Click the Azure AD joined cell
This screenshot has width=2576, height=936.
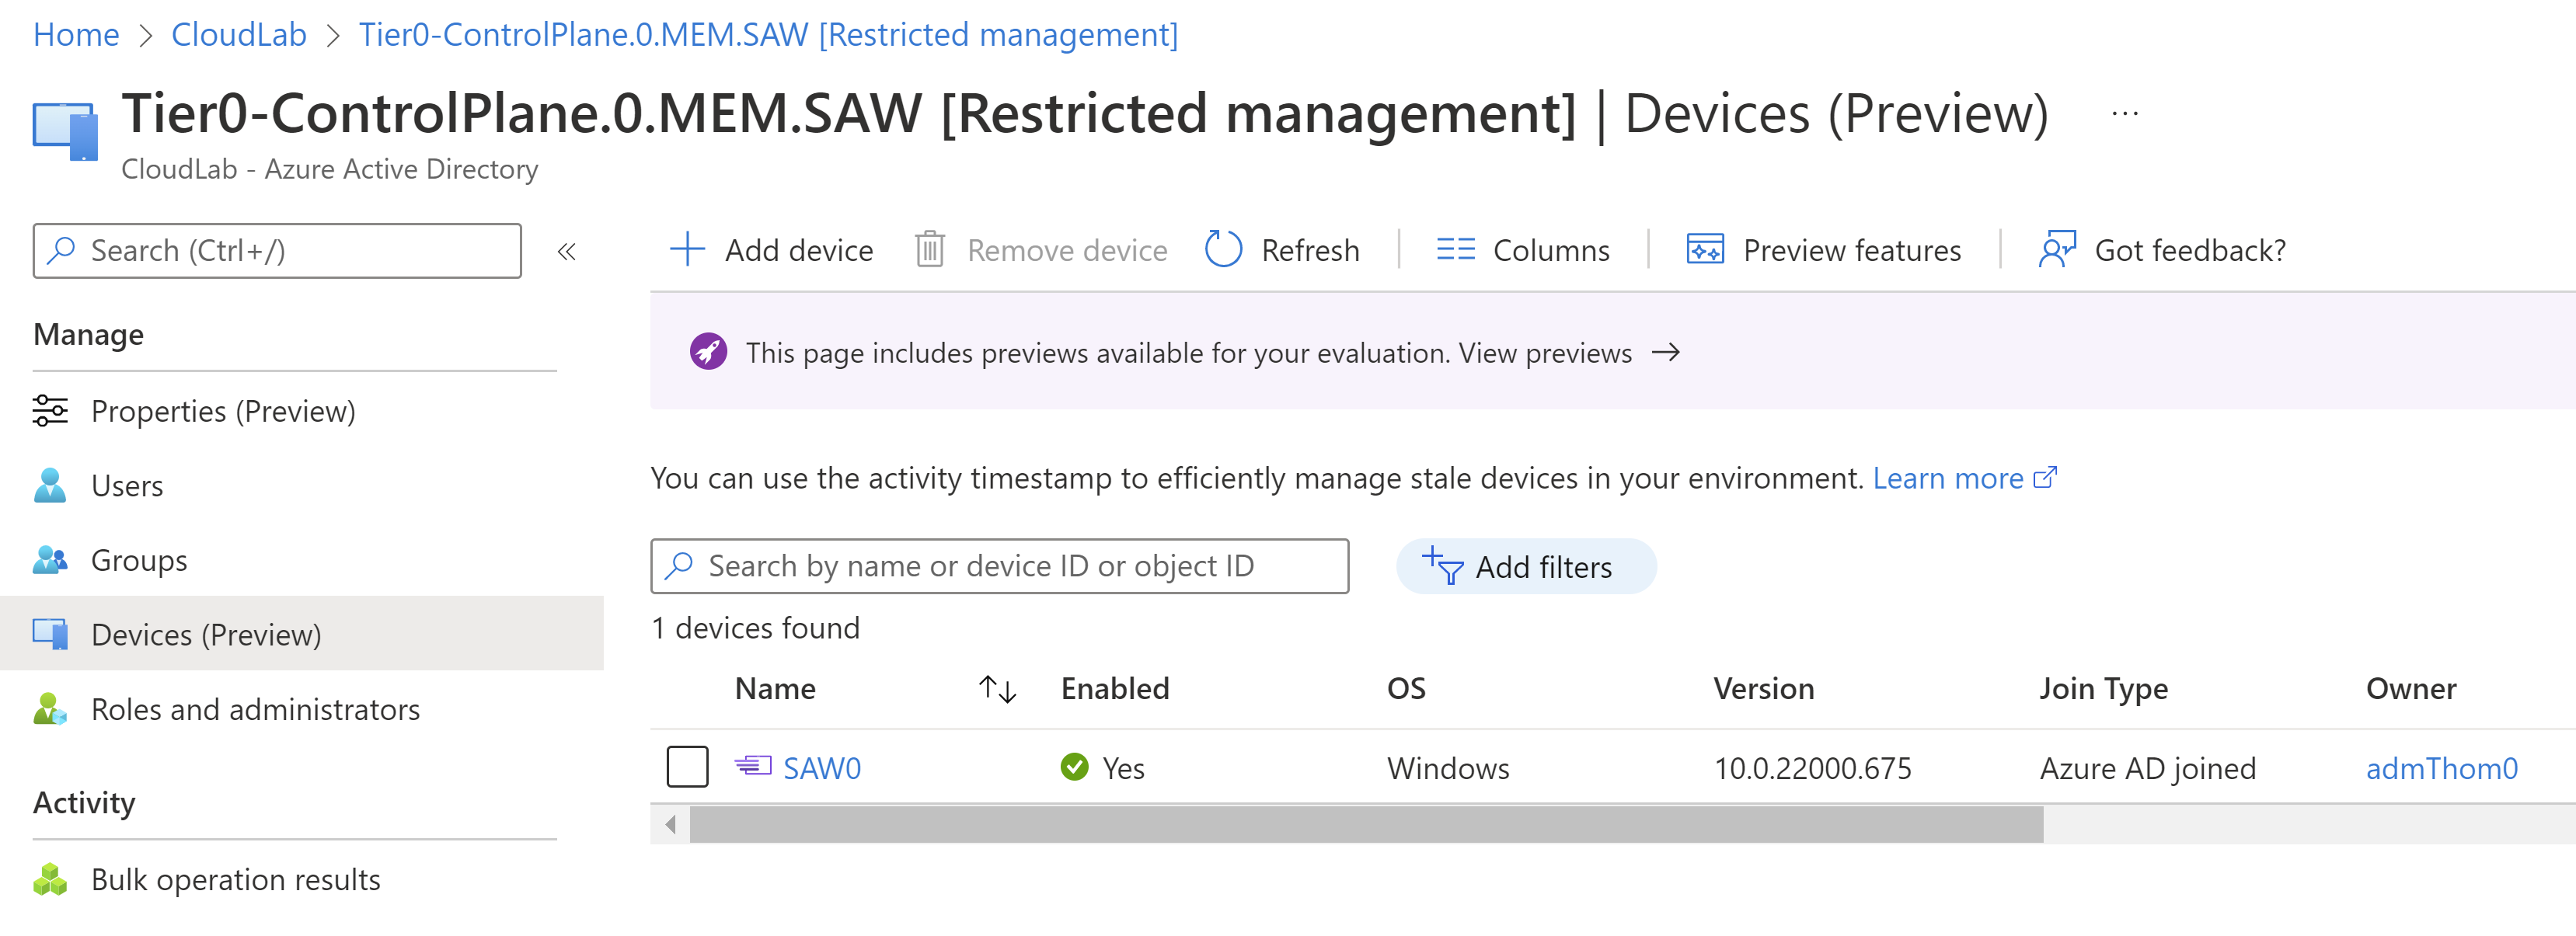point(2147,767)
